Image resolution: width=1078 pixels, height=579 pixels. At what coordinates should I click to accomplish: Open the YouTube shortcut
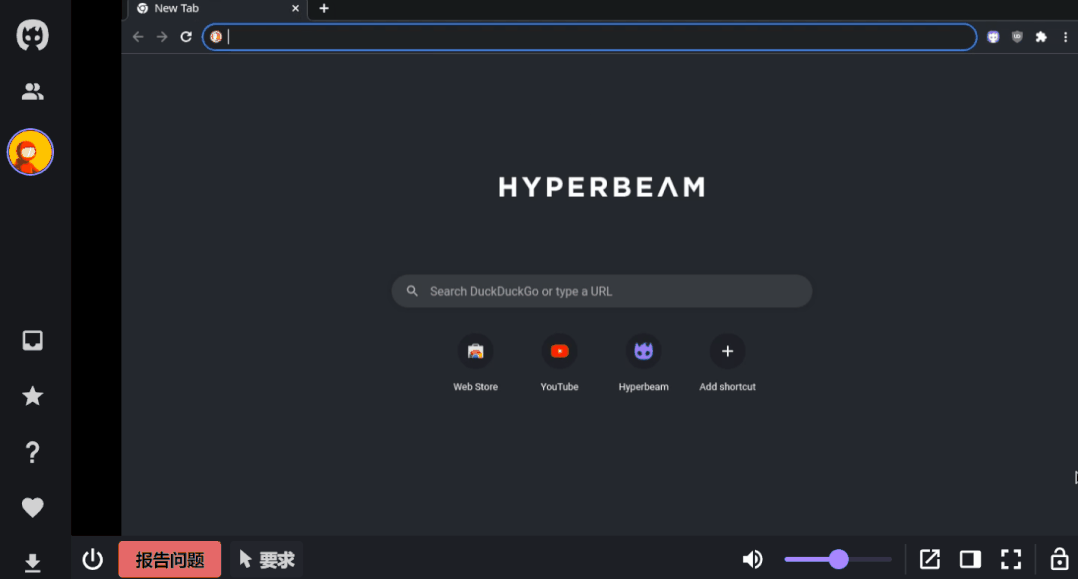click(560, 363)
